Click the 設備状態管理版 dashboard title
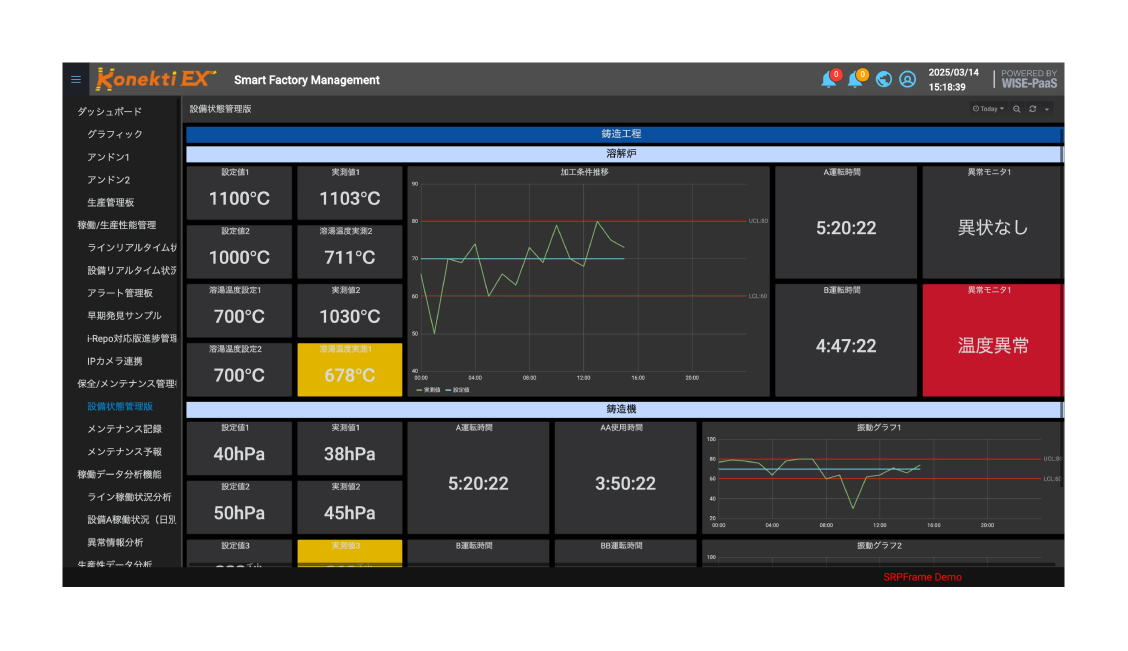Screen dimensions: 1128x651 [x=220, y=109]
